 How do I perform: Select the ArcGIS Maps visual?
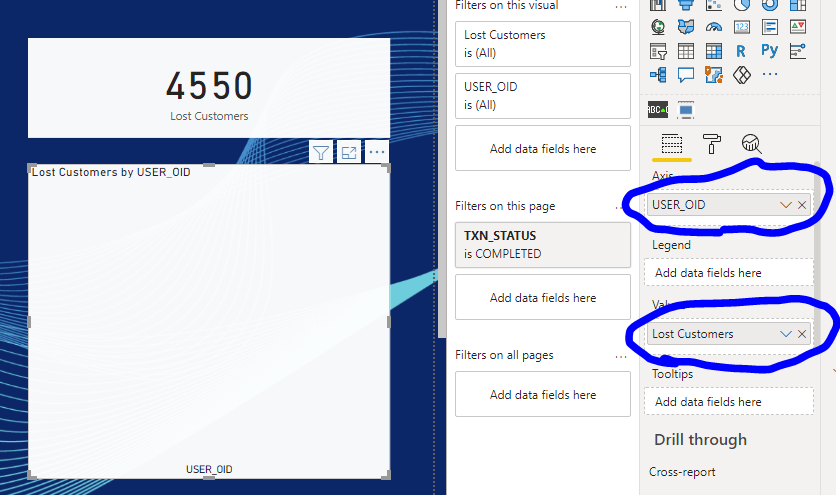[x=714, y=75]
